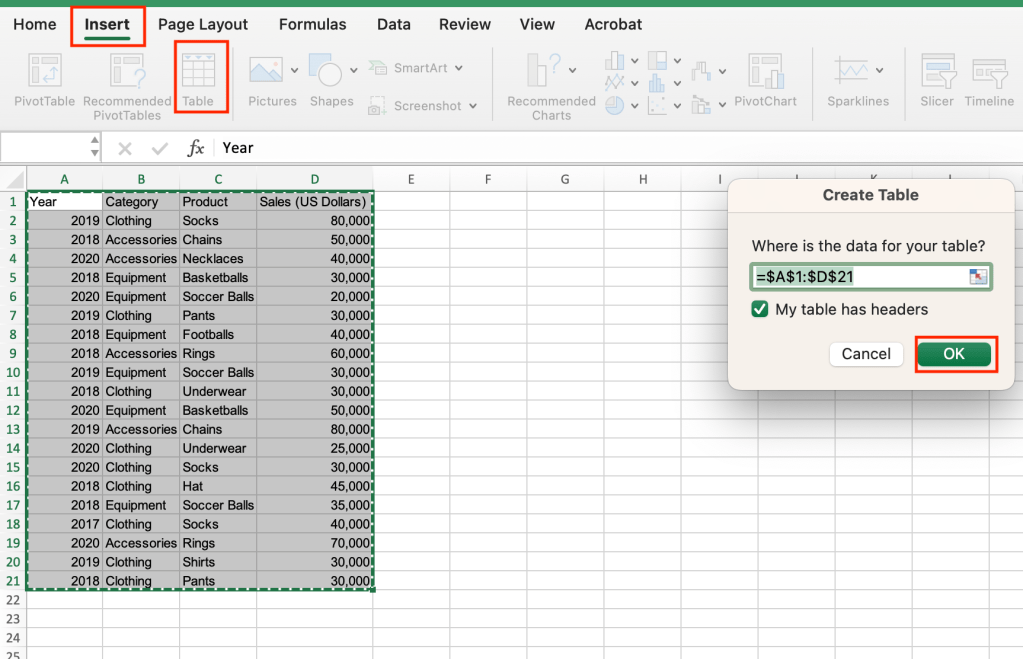Insert a column chart

click(x=615, y=61)
